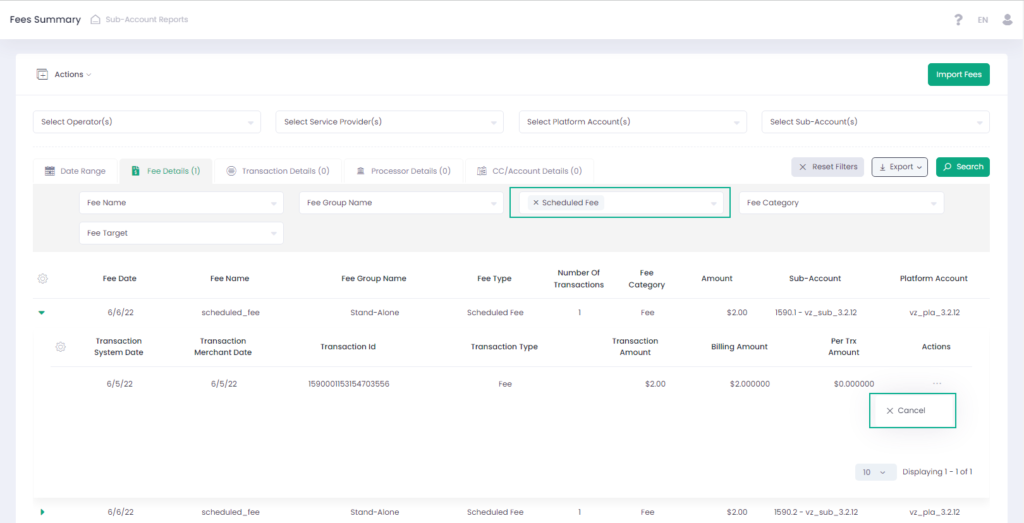Image resolution: width=1024 pixels, height=523 pixels.
Task: Click the home icon beside Sub-Account Reports
Action: click(95, 20)
